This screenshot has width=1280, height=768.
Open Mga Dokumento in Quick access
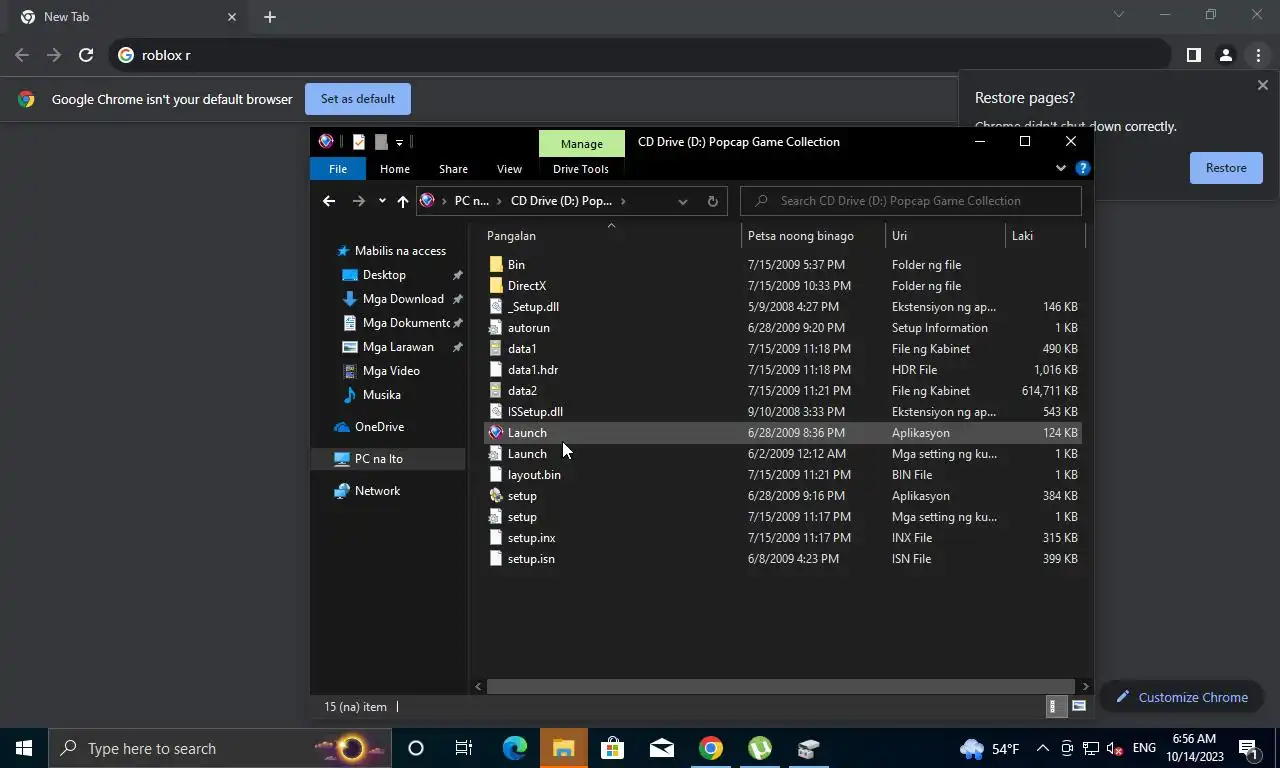406,323
